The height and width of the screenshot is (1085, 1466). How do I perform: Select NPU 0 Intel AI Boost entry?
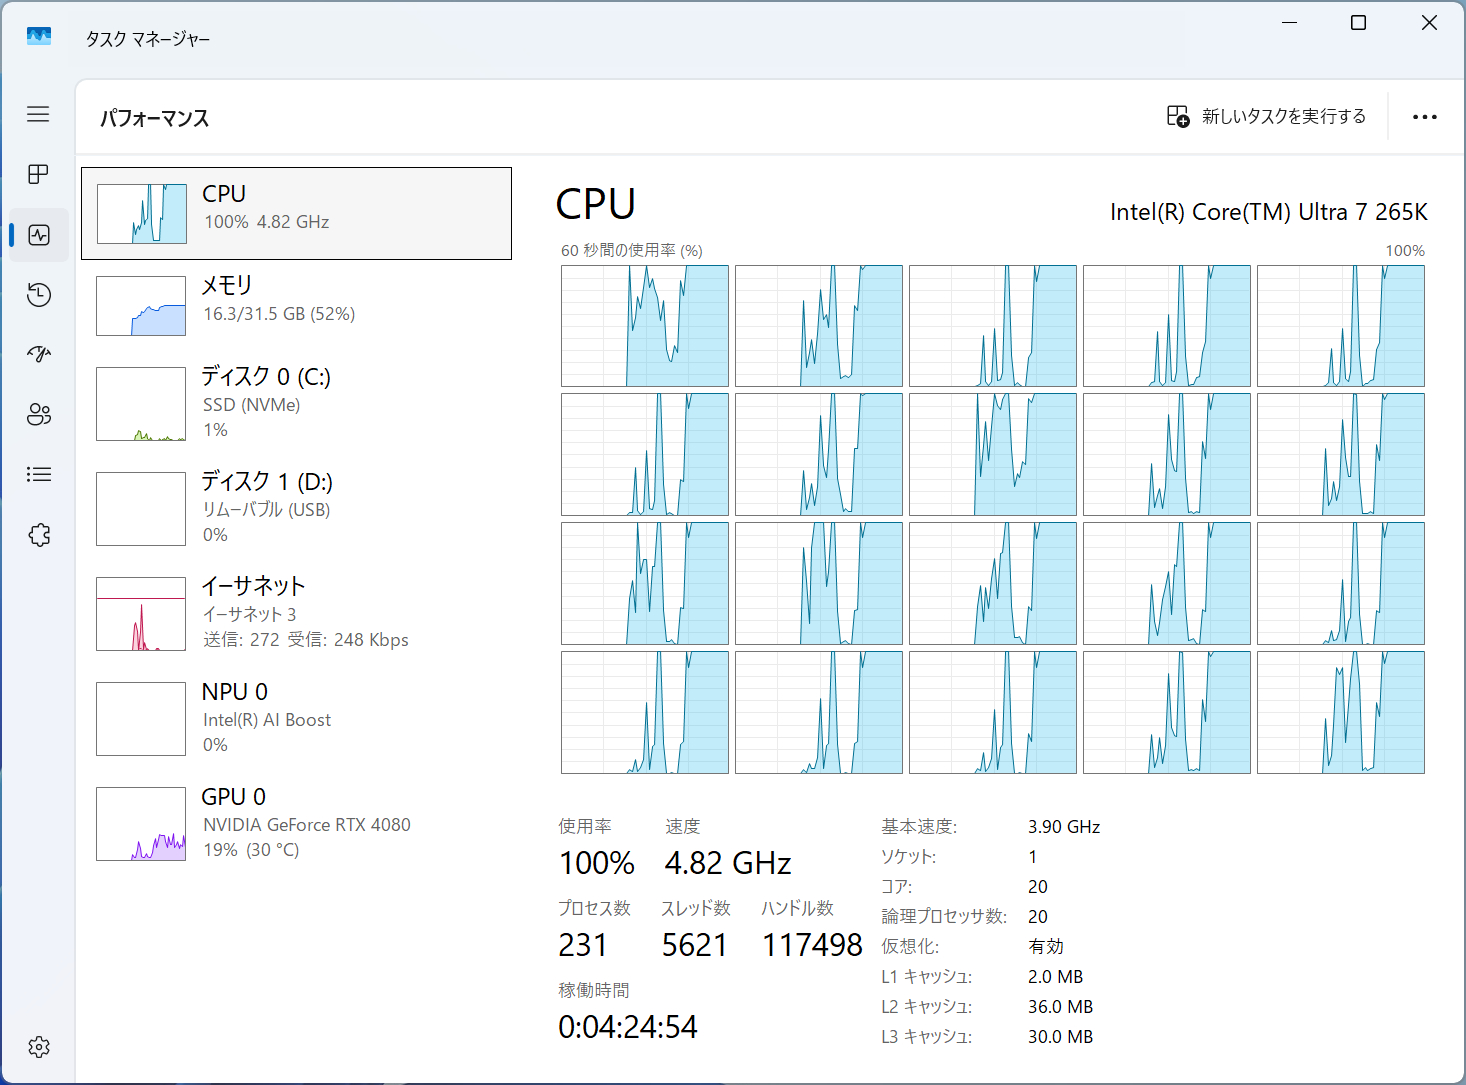point(296,718)
